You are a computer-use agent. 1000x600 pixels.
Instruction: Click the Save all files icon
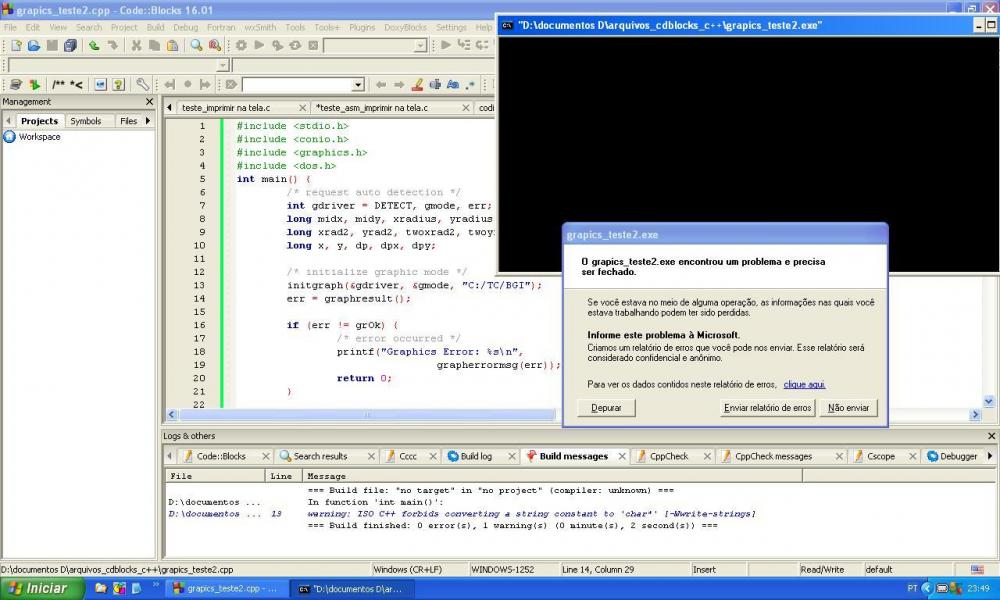(x=70, y=45)
